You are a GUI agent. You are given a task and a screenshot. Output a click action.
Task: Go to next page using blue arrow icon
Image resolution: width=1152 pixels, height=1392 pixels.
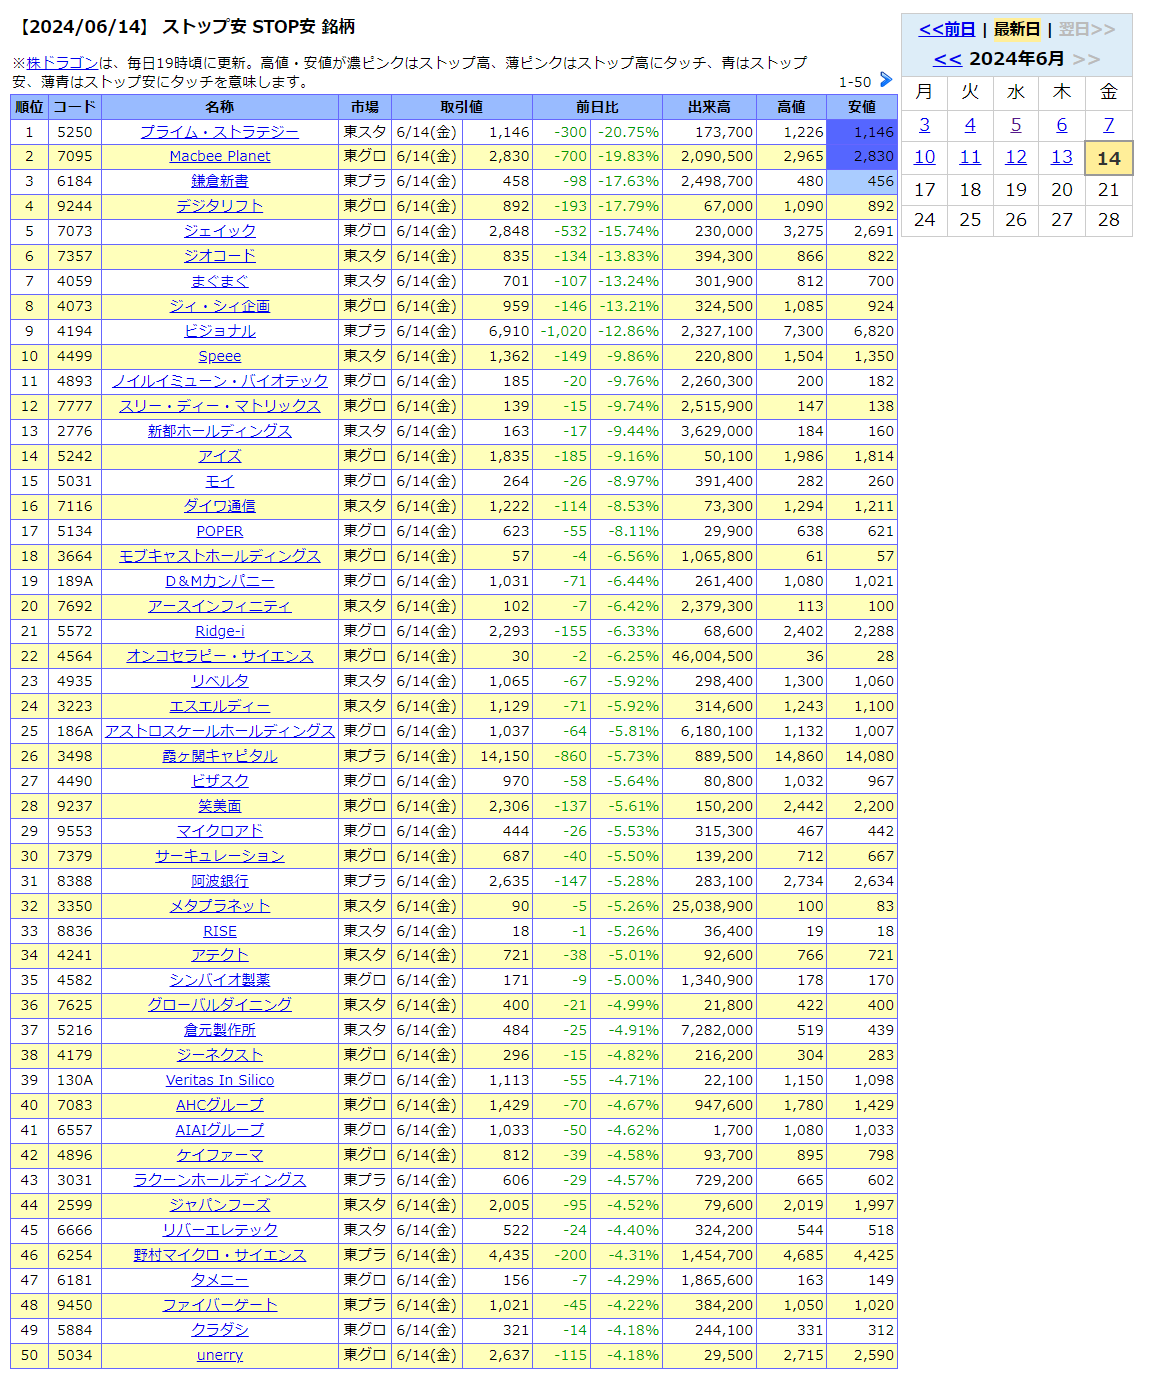click(x=886, y=80)
